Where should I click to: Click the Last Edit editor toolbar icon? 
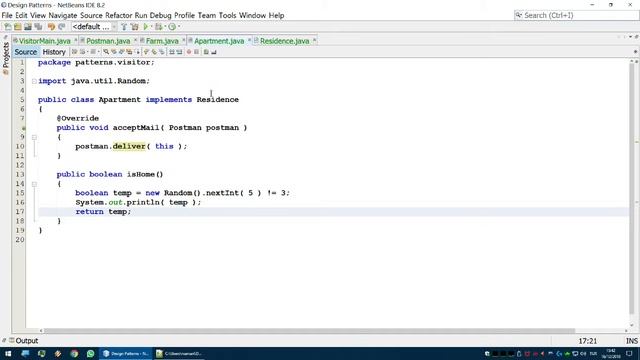click(x=74, y=52)
